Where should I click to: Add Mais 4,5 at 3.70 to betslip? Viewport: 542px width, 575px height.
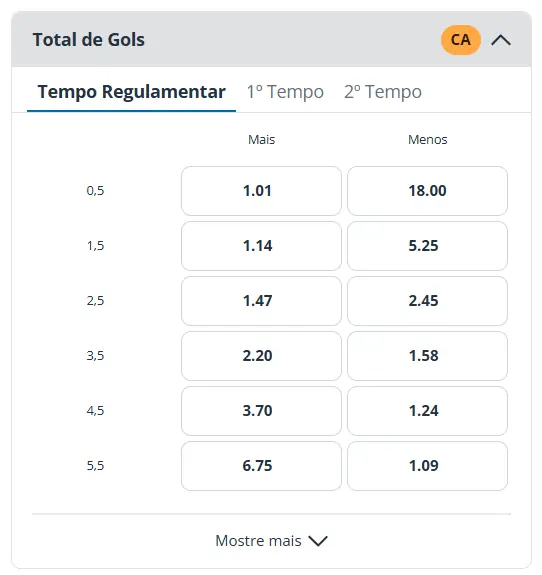click(261, 411)
